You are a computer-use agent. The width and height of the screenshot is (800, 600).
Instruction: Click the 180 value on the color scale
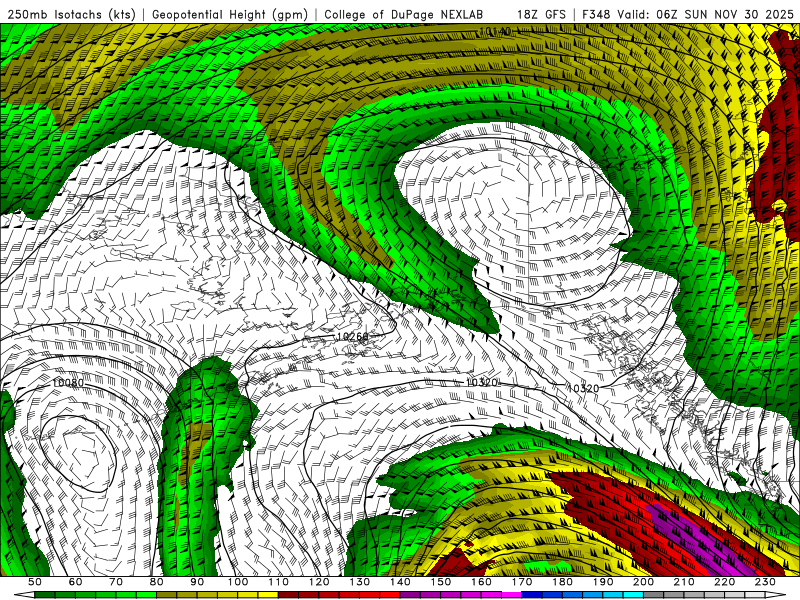coord(562,582)
